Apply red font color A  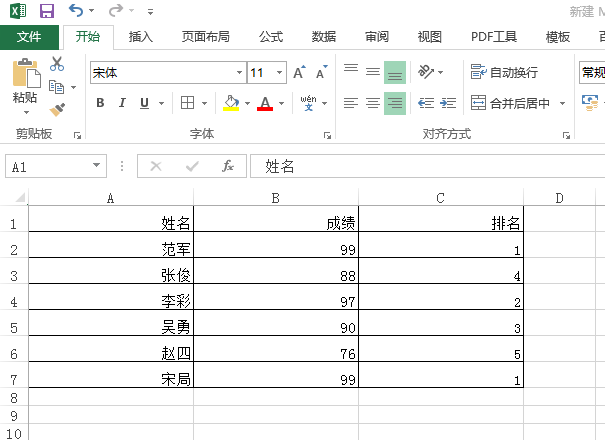[x=265, y=103]
